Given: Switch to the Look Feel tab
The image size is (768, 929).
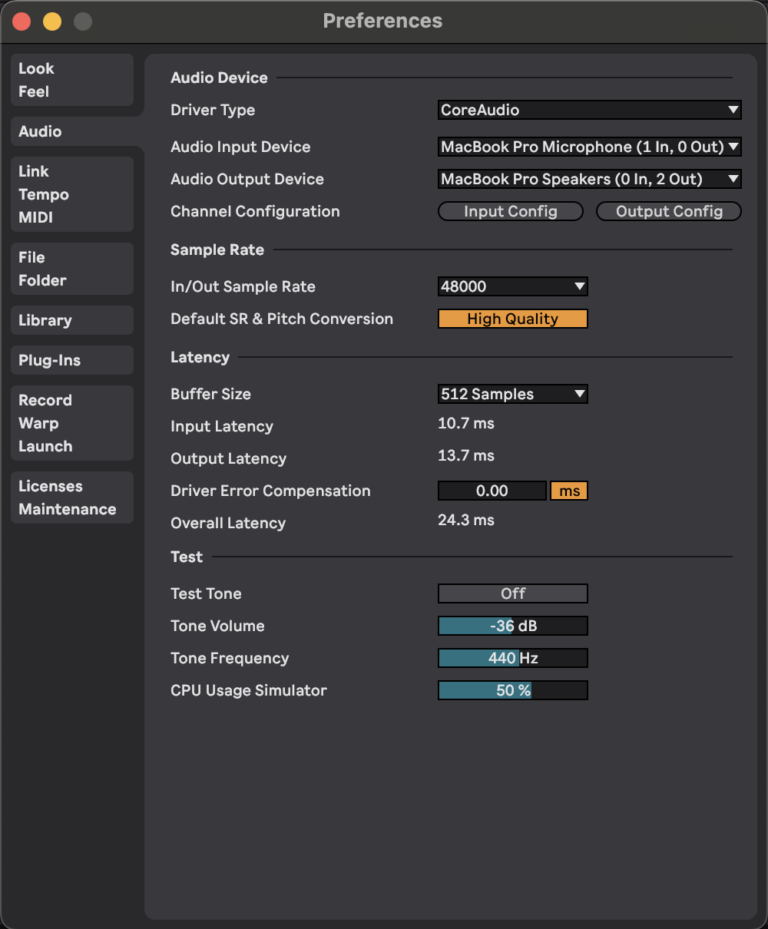Looking at the screenshot, I should (71, 80).
